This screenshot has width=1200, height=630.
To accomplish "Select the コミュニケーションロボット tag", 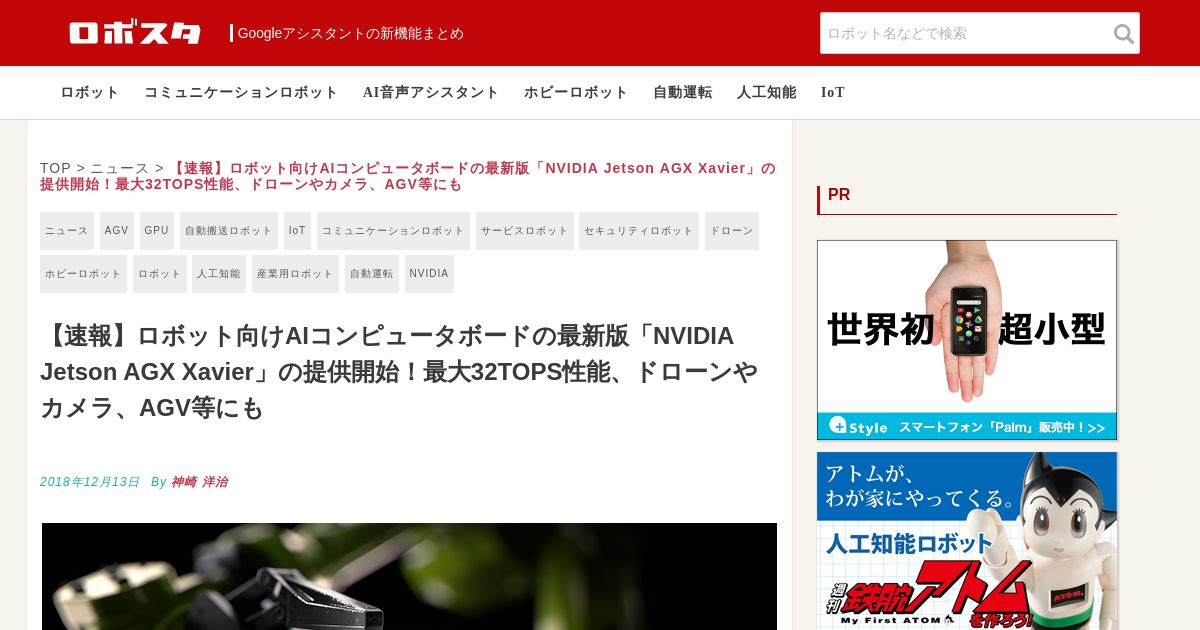I will point(393,231).
